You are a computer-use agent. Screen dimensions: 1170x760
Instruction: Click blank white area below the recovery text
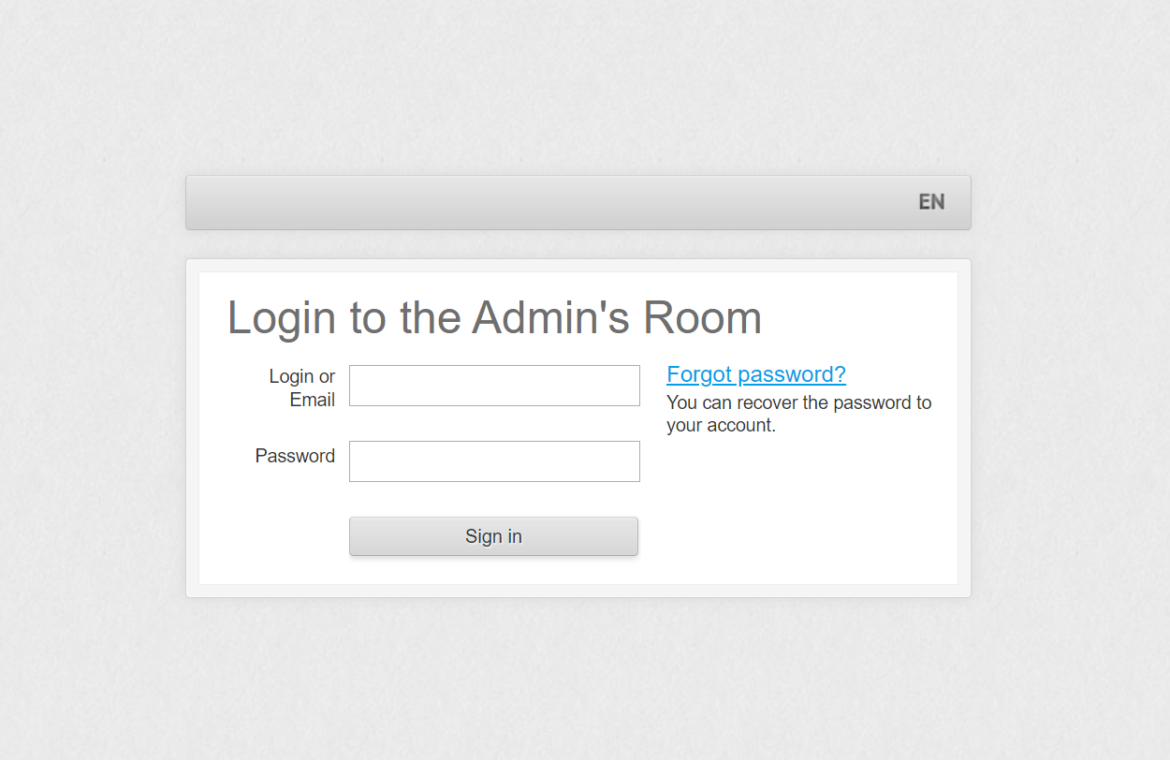point(800,510)
